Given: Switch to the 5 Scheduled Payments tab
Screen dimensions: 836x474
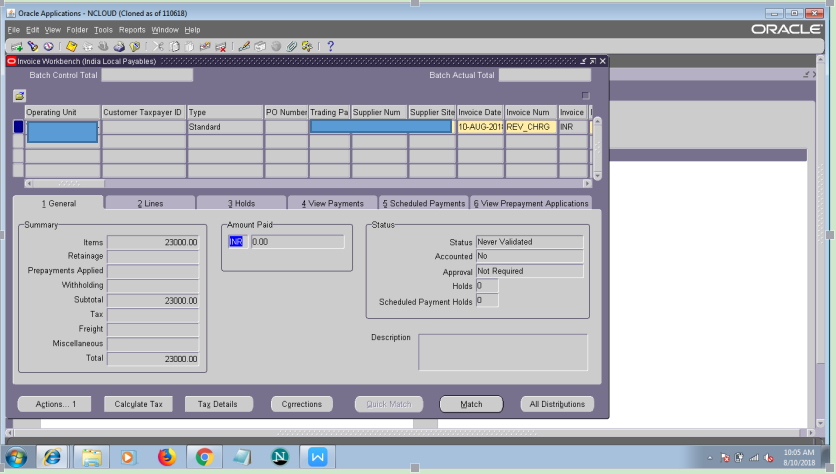Looking at the screenshot, I should pyautogui.click(x=424, y=203).
